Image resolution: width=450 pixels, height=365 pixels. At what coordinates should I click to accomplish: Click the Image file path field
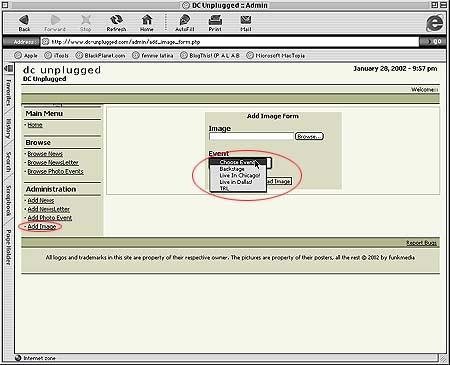[x=251, y=136]
